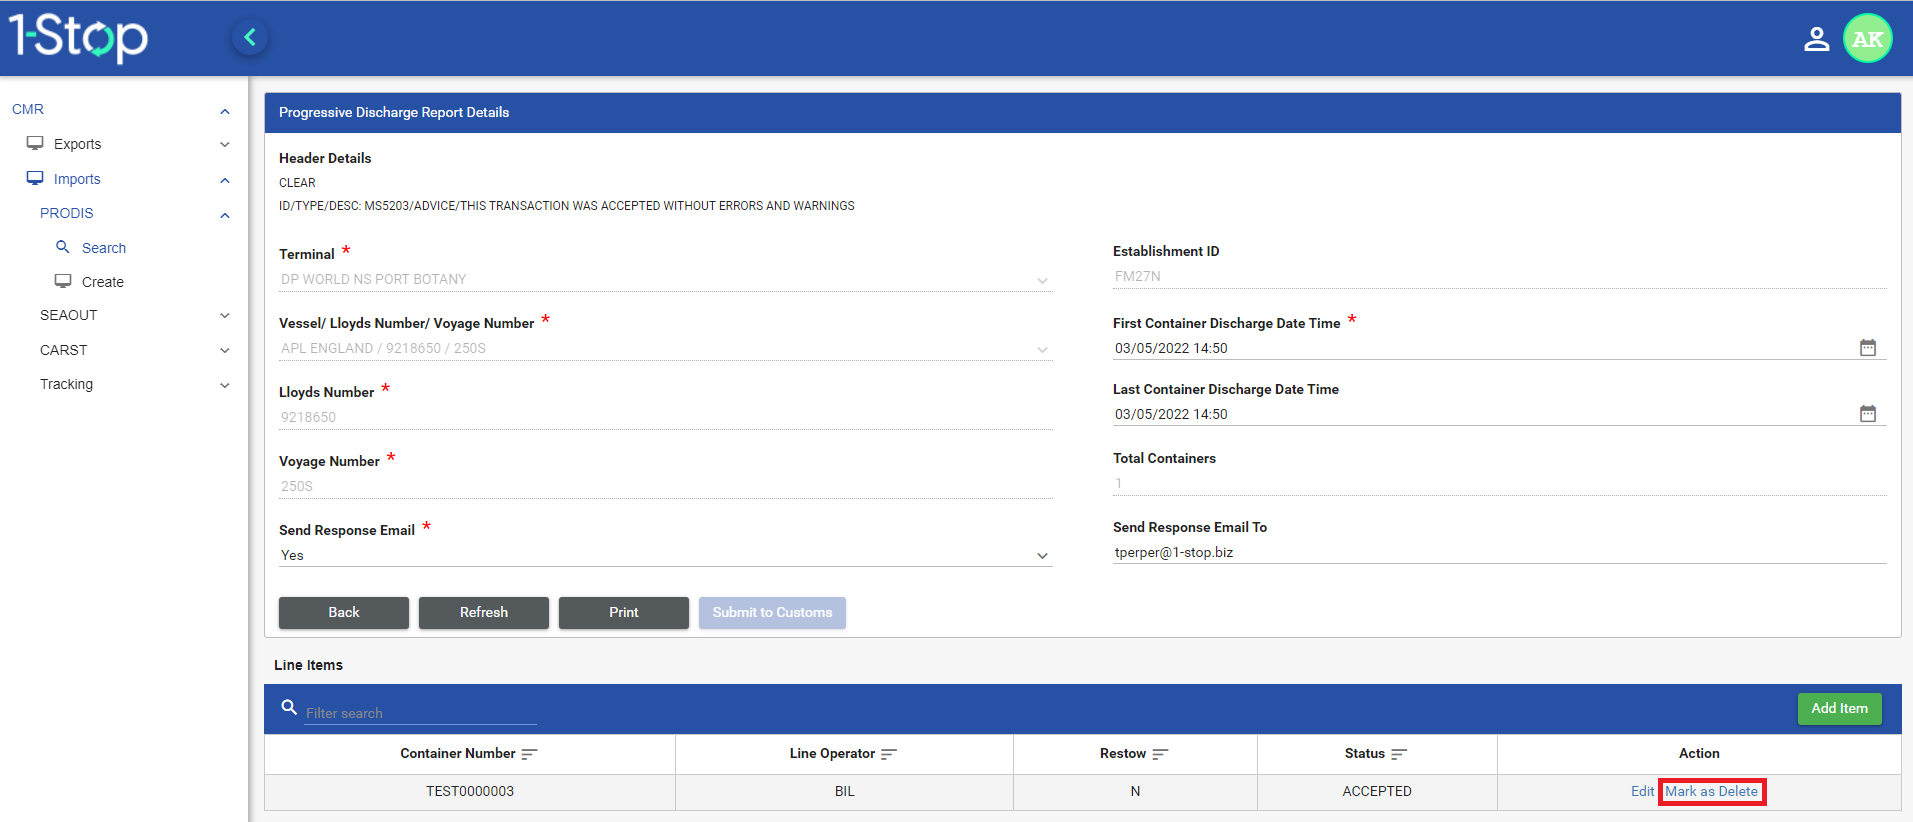Sort by Status column icon

click(1399, 754)
